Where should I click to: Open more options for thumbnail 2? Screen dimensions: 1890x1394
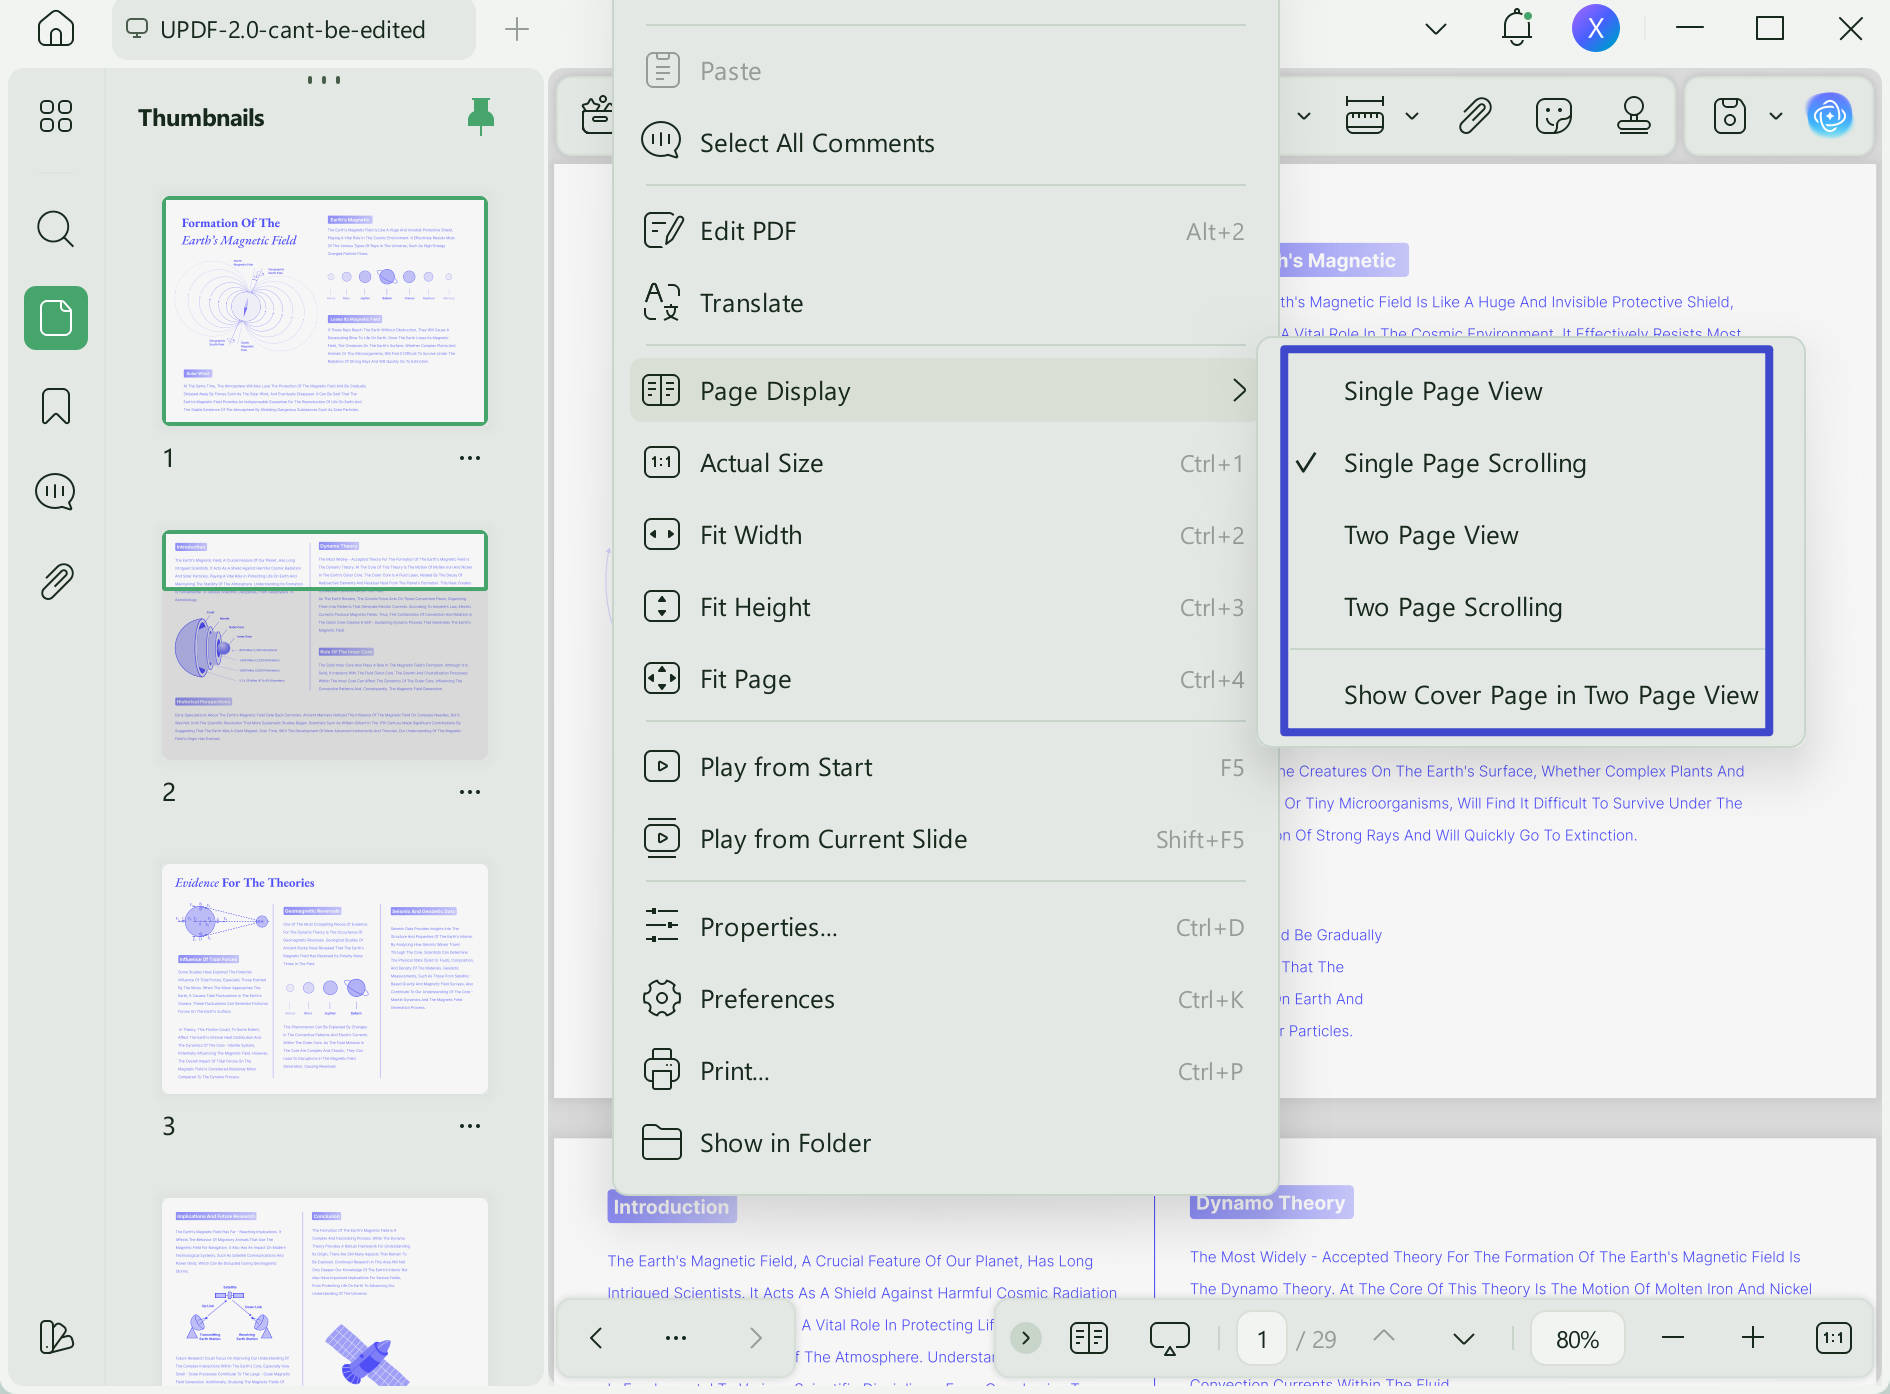click(x=470, y=792)
